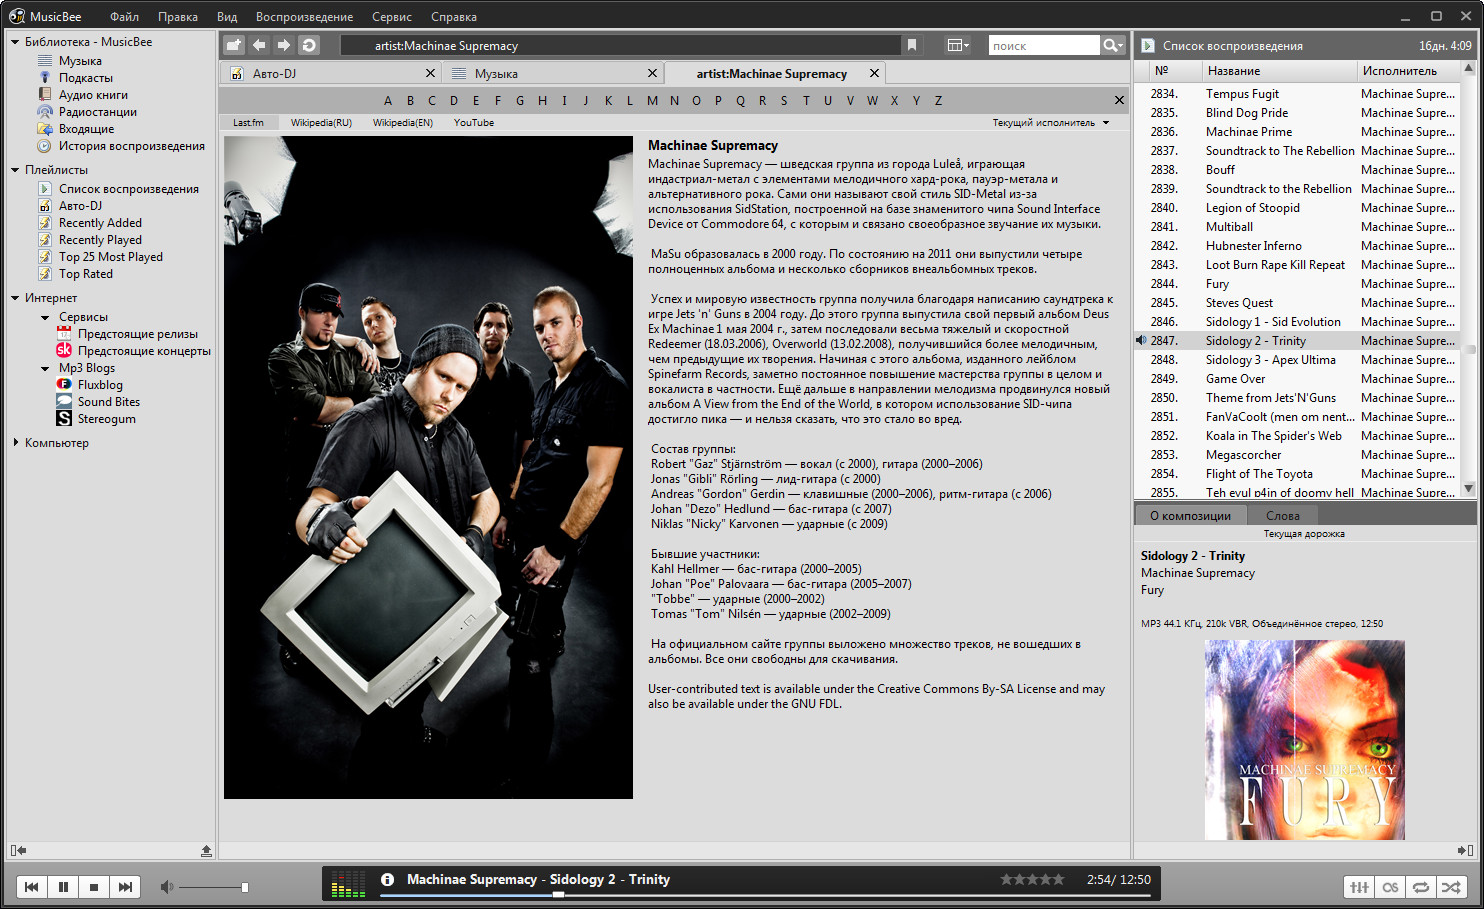Select Top 25 Most Played playlist
1484x909 pixels.
[x=110, y=257]
